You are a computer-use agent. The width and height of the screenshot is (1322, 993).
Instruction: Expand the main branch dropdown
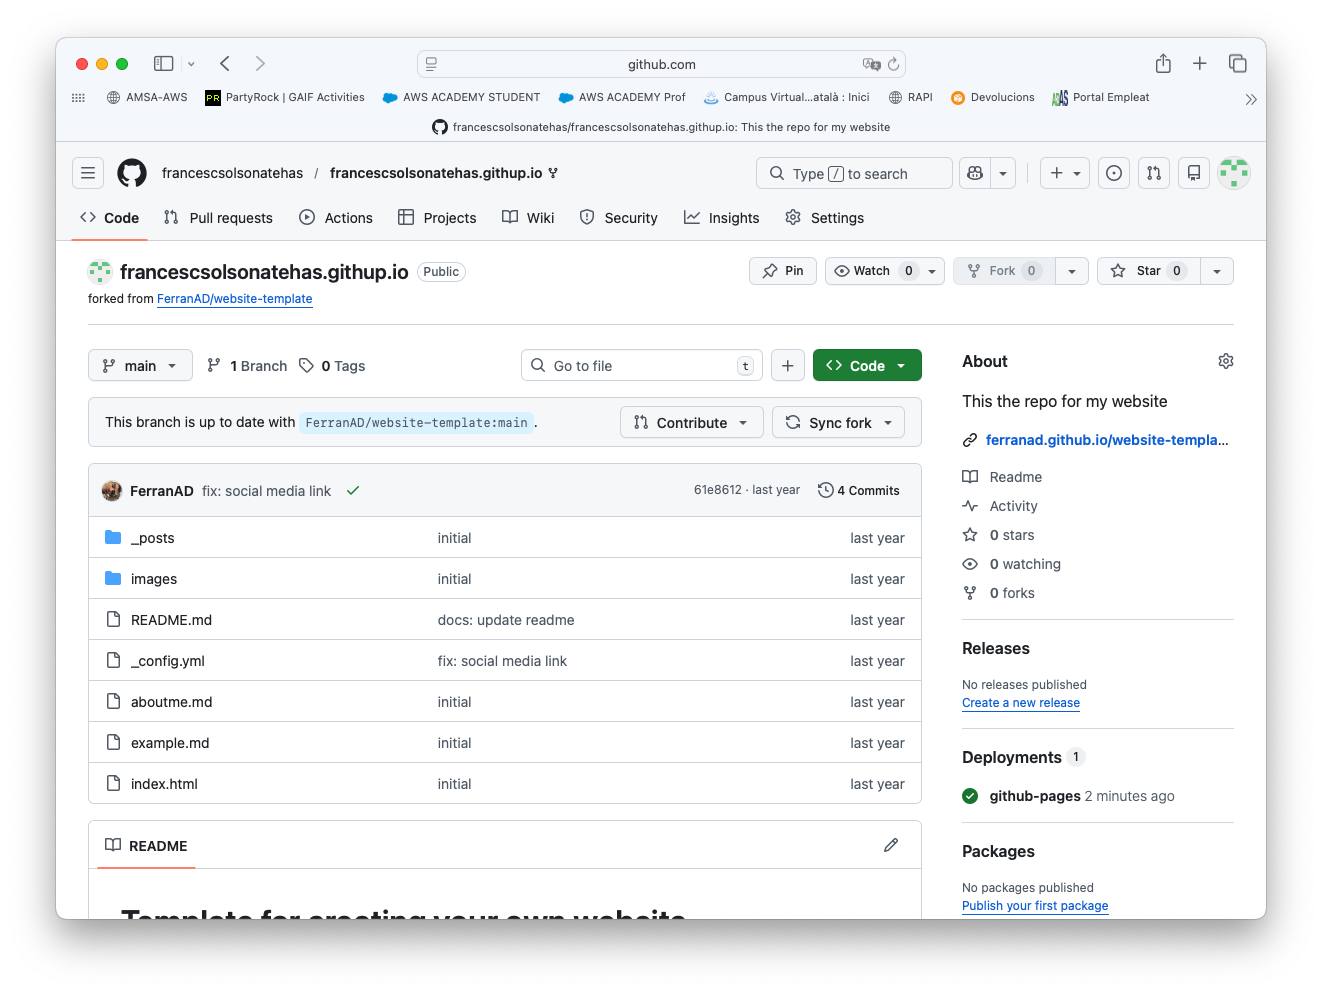pos(140,366)
